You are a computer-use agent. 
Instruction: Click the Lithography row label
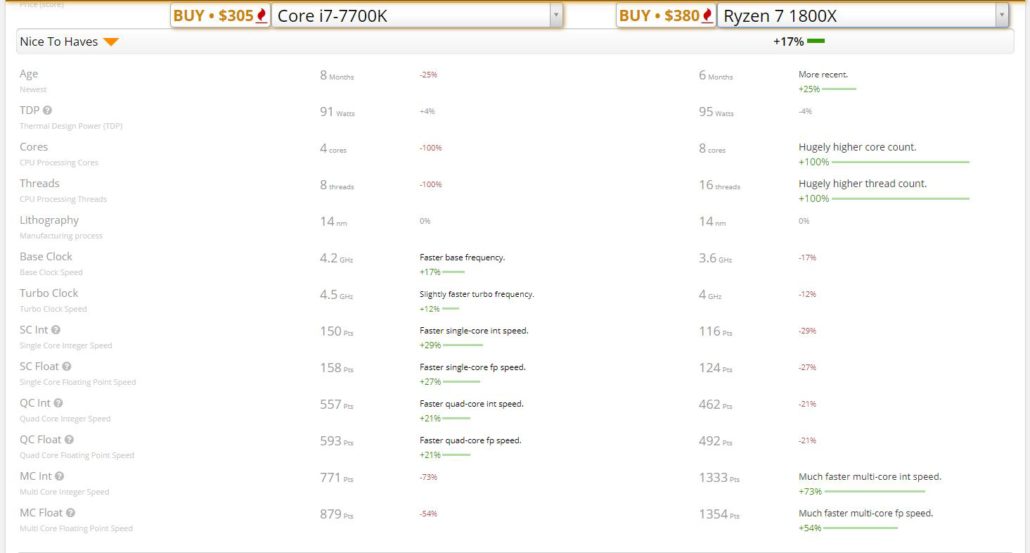49,220
